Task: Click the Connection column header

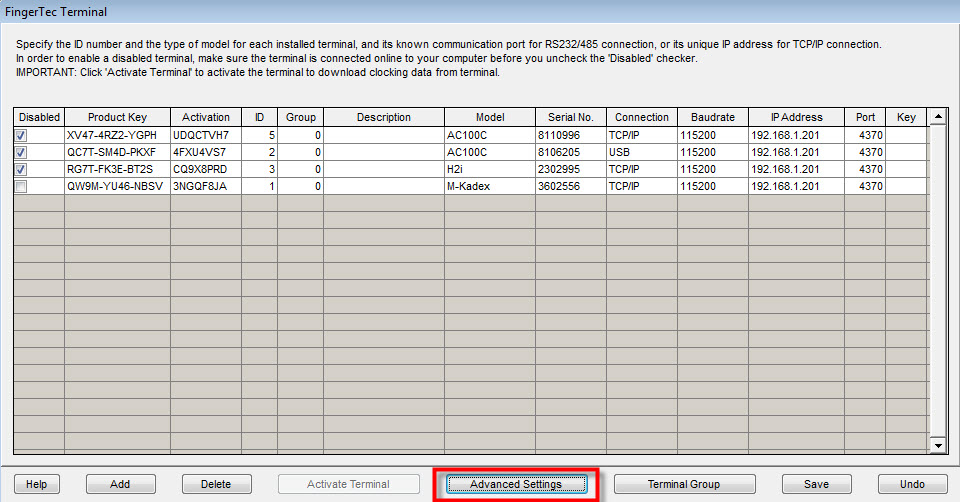Action: pos(642,117)
